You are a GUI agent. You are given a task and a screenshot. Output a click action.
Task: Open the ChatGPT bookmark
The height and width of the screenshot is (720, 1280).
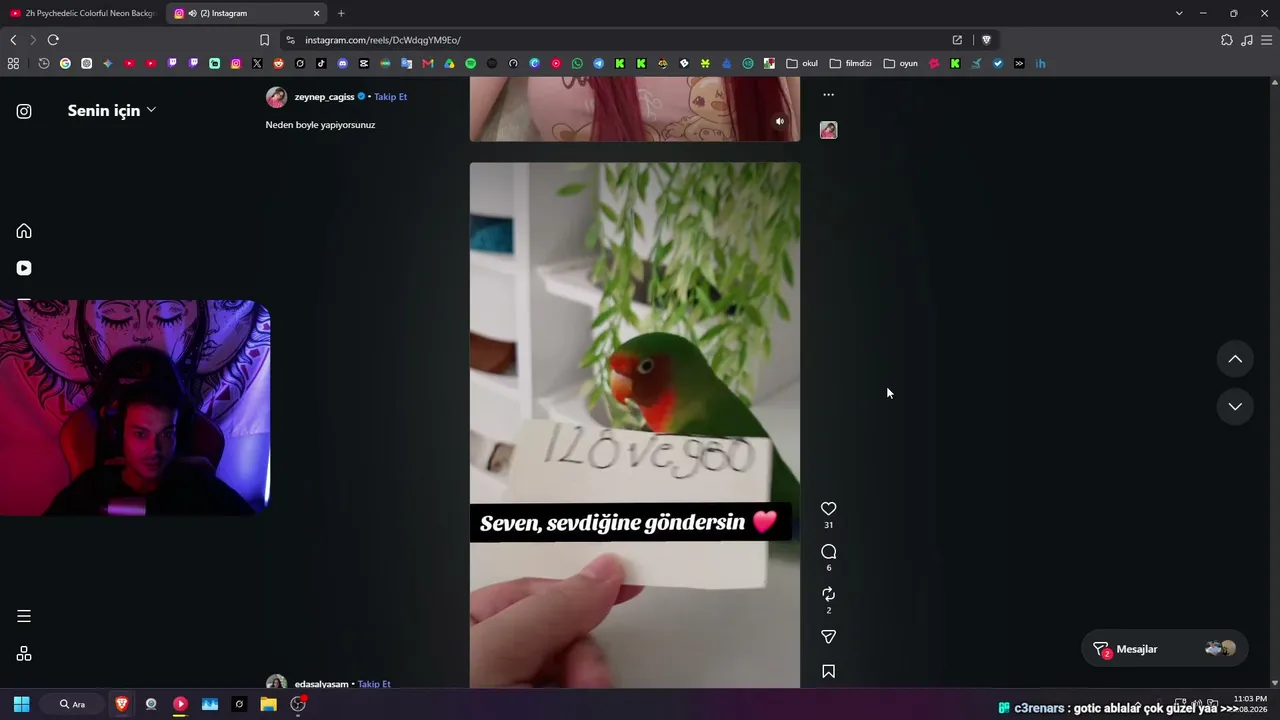click(87, 63)
